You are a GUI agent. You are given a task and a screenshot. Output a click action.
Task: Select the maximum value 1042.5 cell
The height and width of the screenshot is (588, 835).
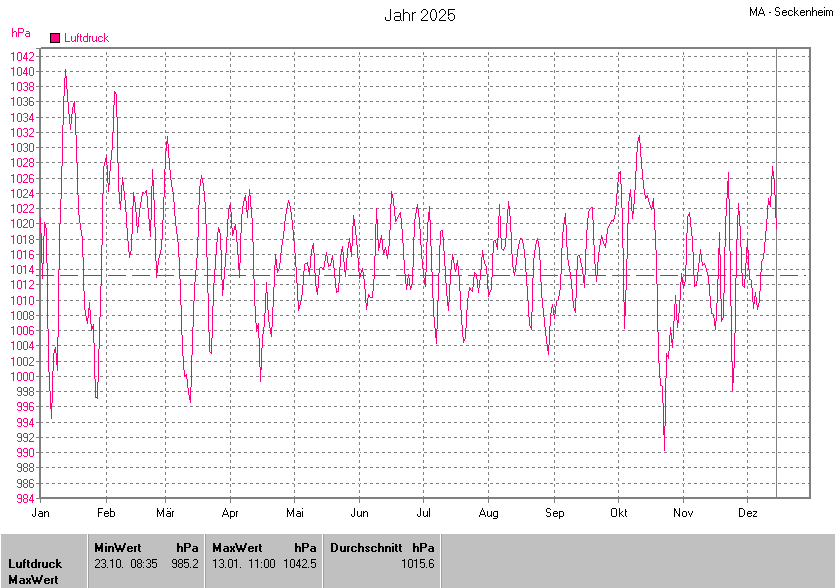tap(300, 564)
